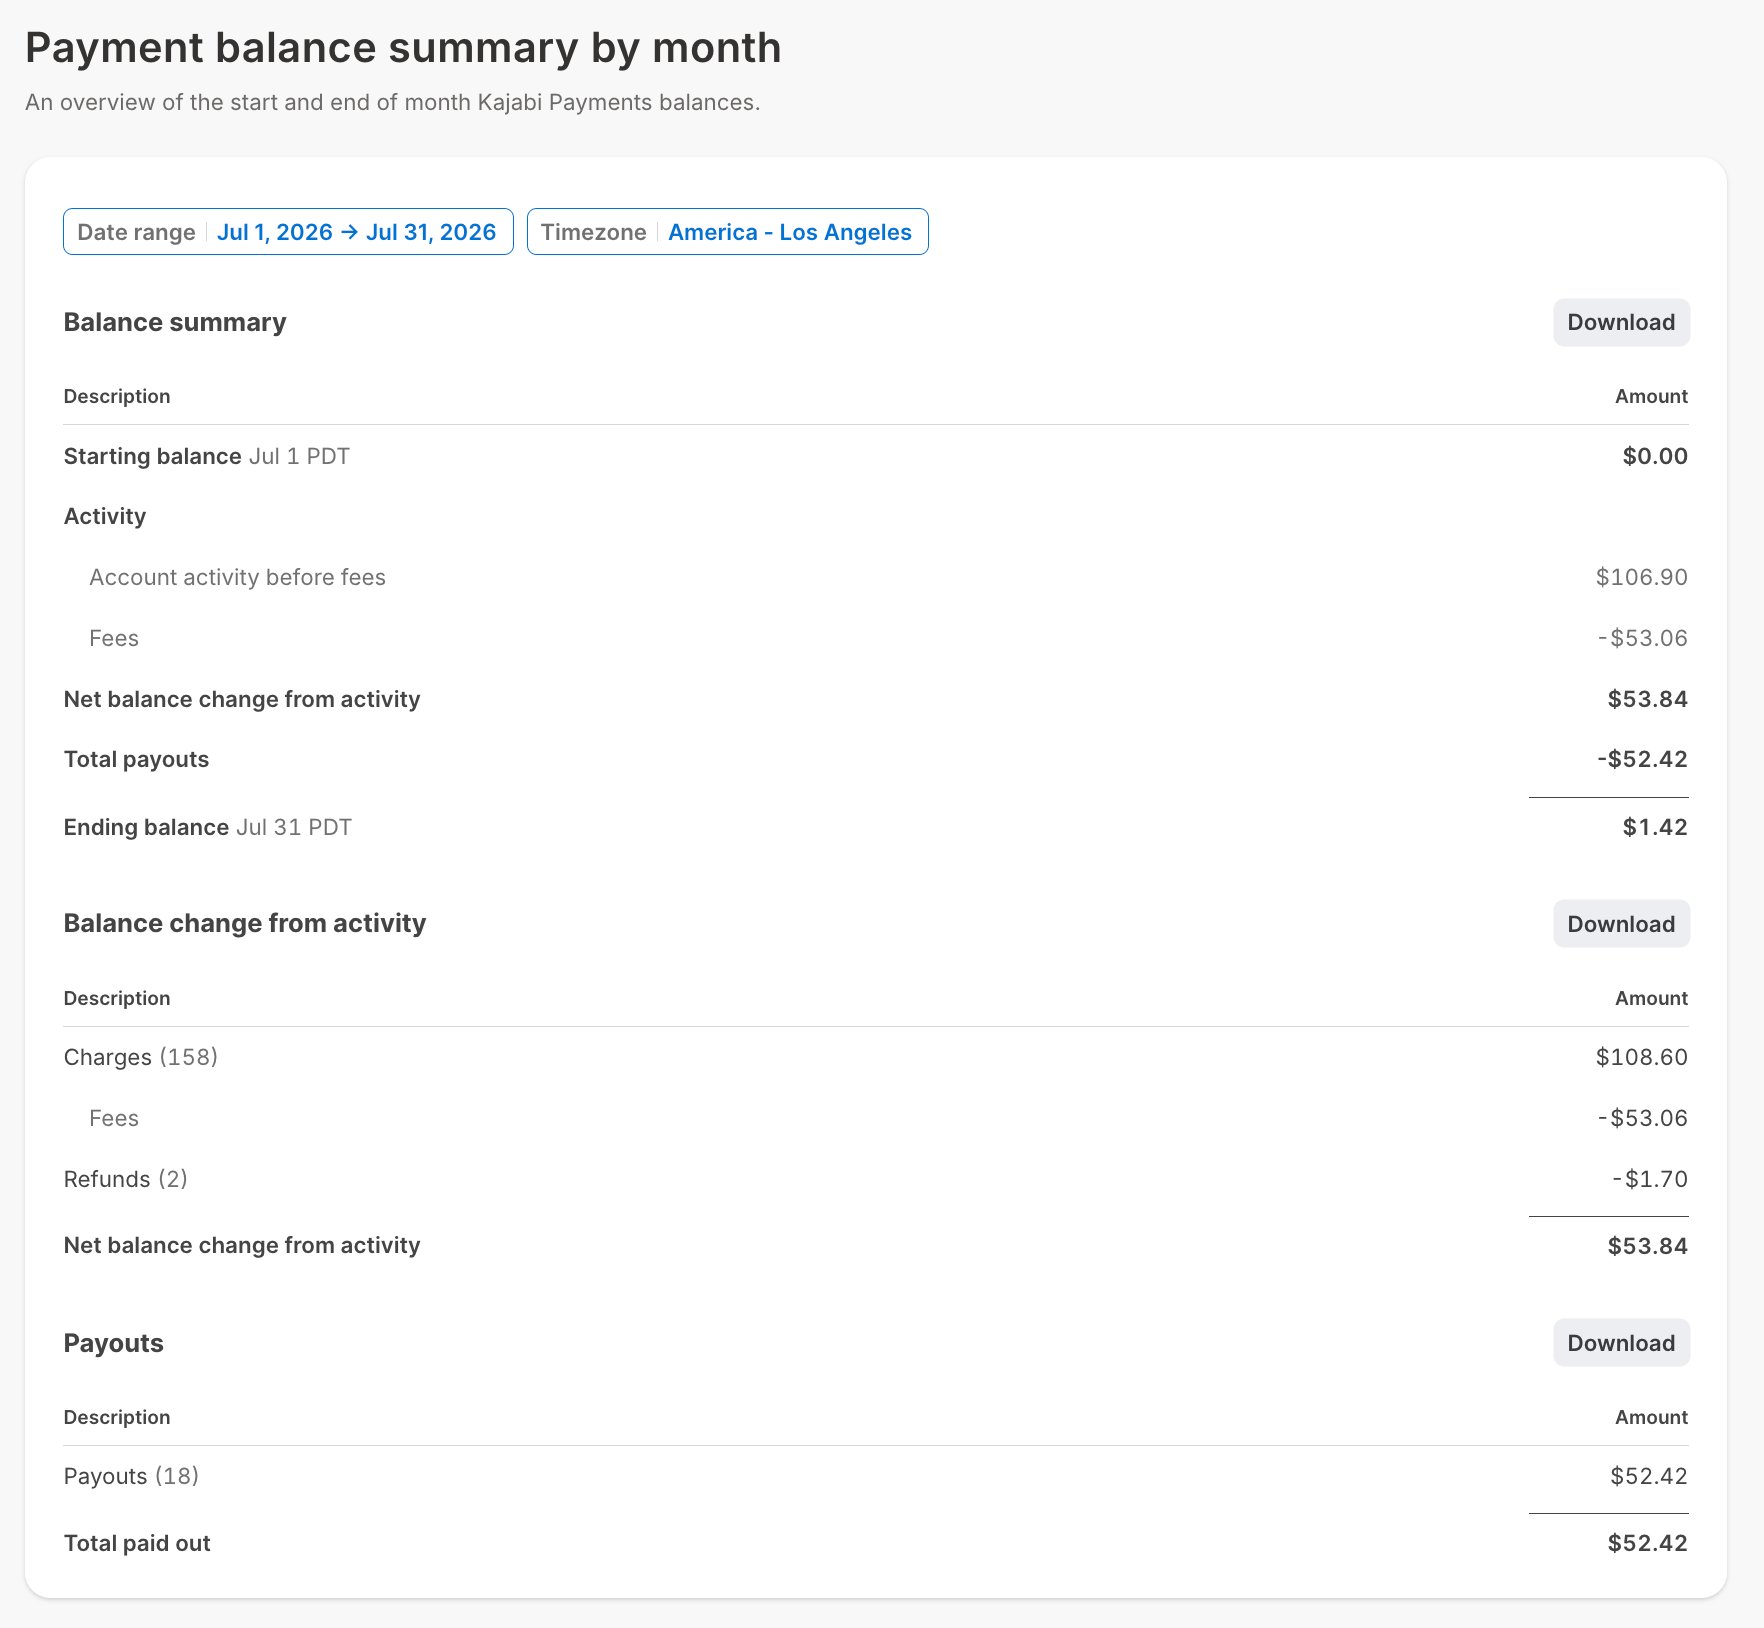This screenshot has width=1764, height=1628.
Task: Click the Payouts section heading
Action: tap(114, 1343)
